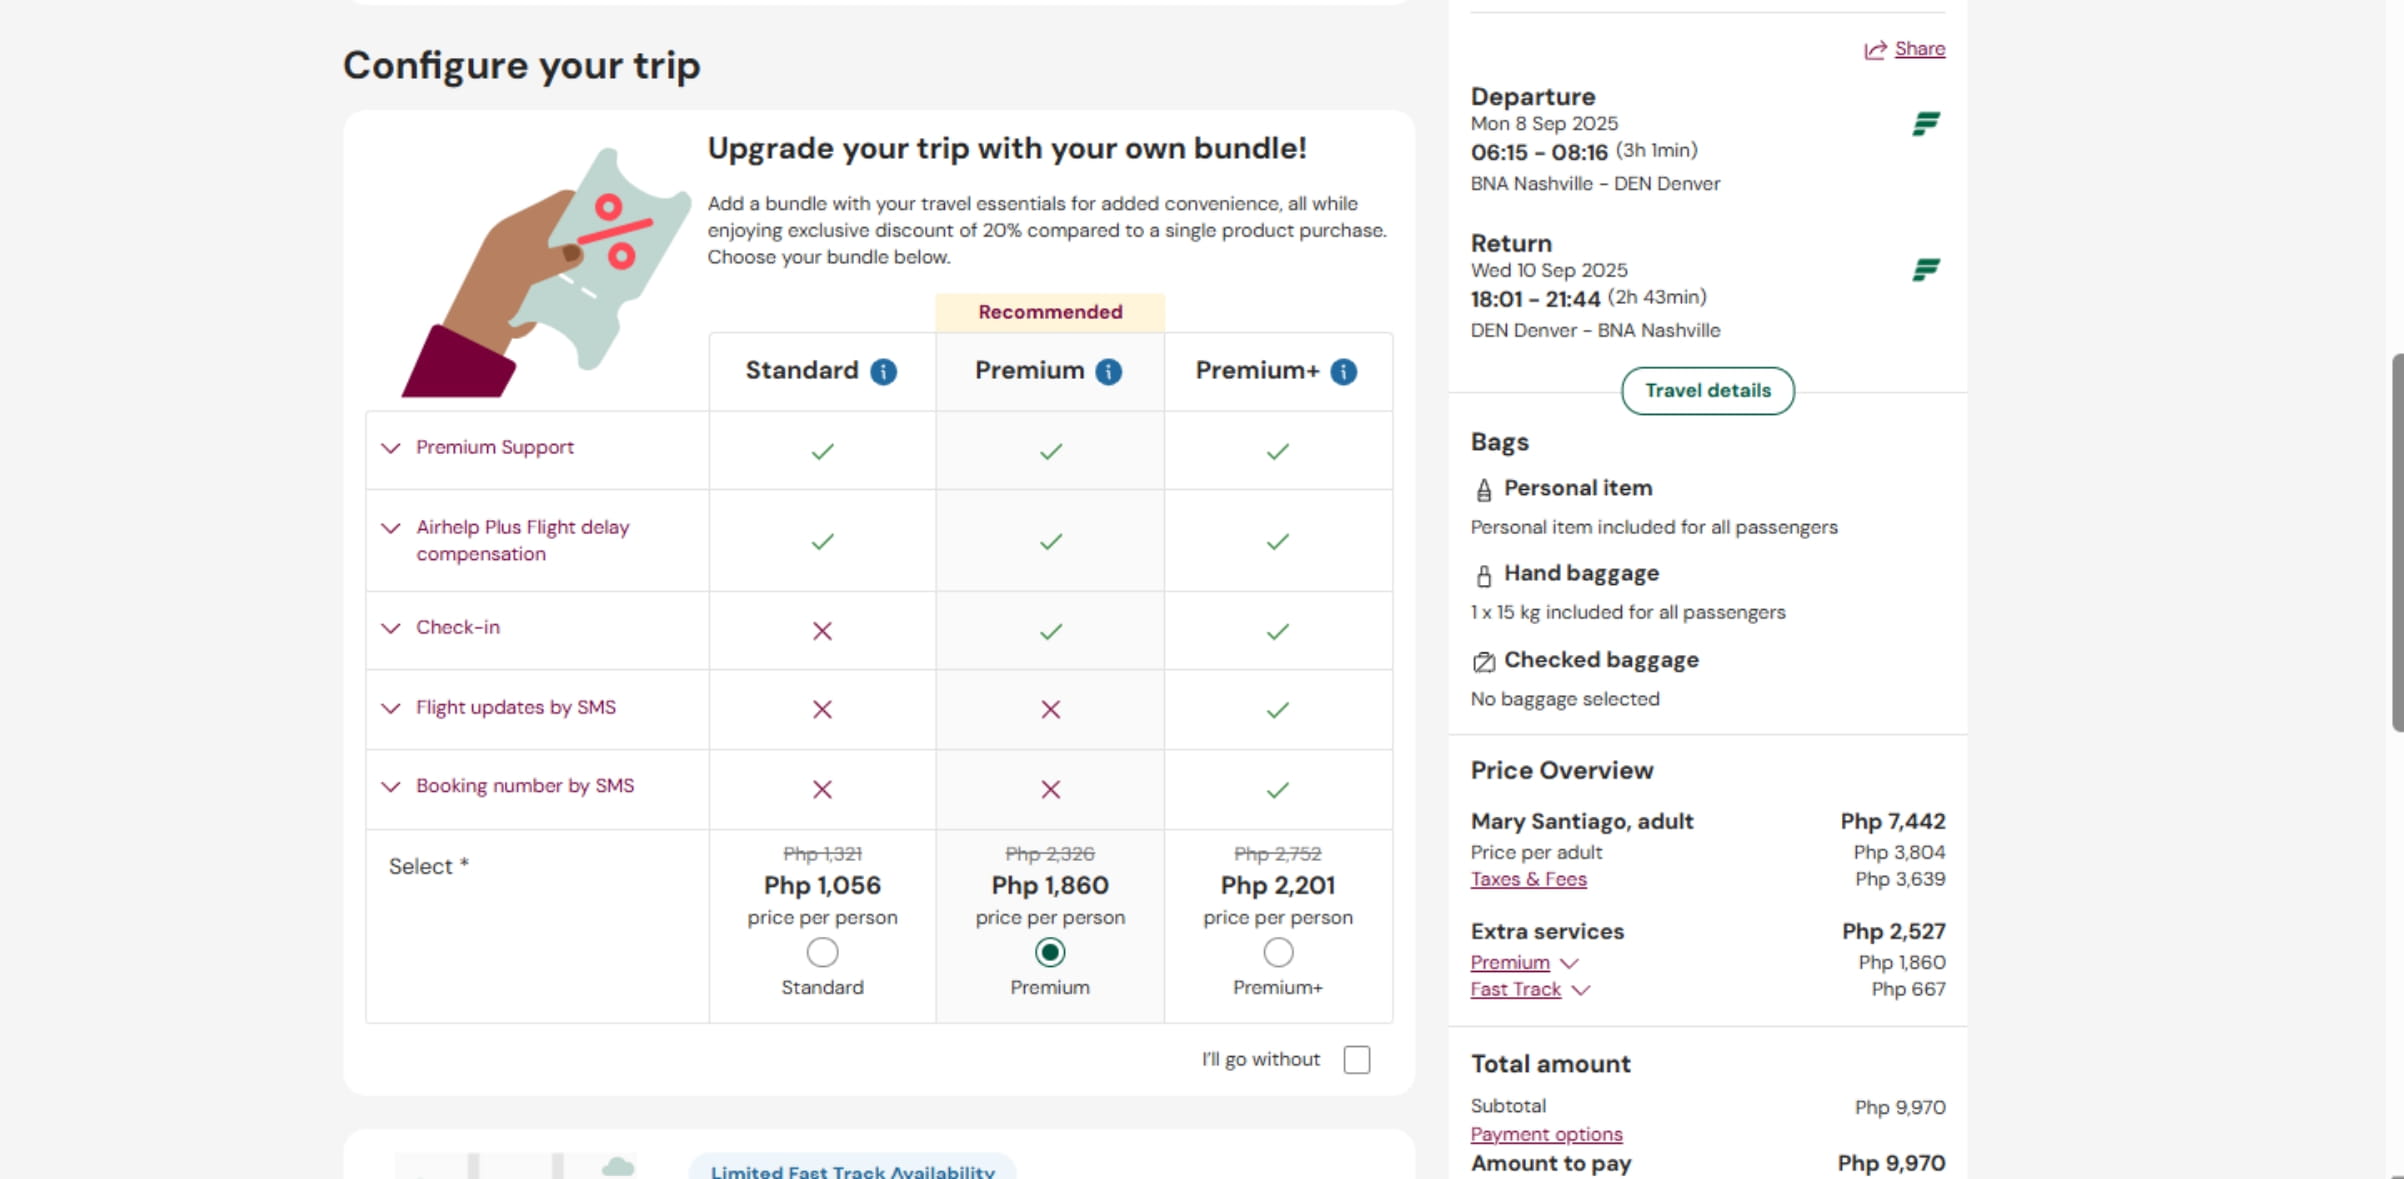This screenshot has width=2404, height=1179.
Task: Click the Share arrow icon
Action: coord(1875,50)
